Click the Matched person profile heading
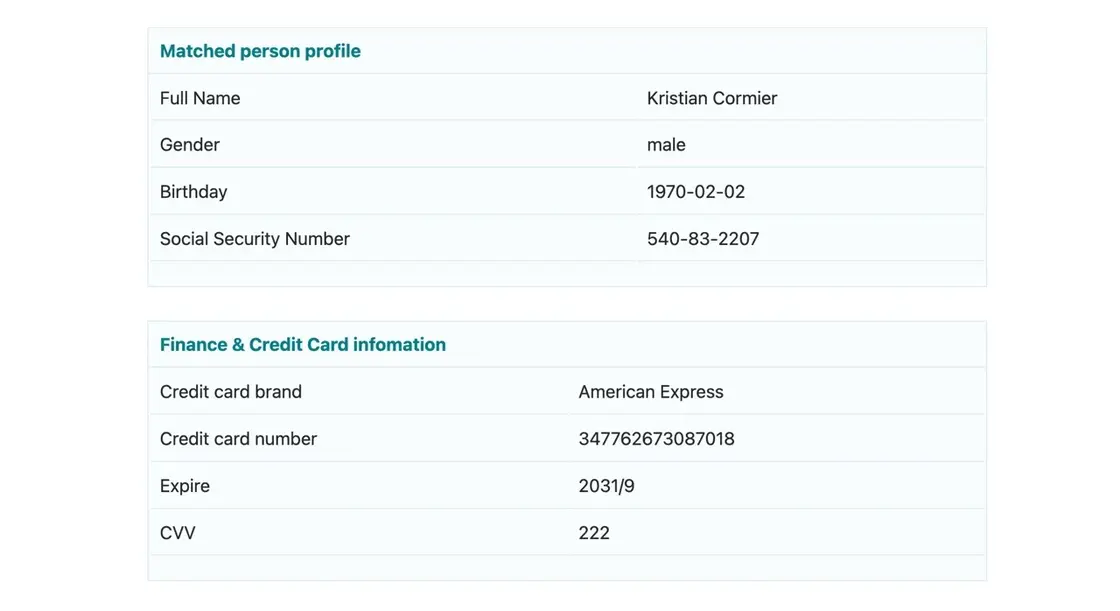The image size is (1120, 611). (260, 51)
